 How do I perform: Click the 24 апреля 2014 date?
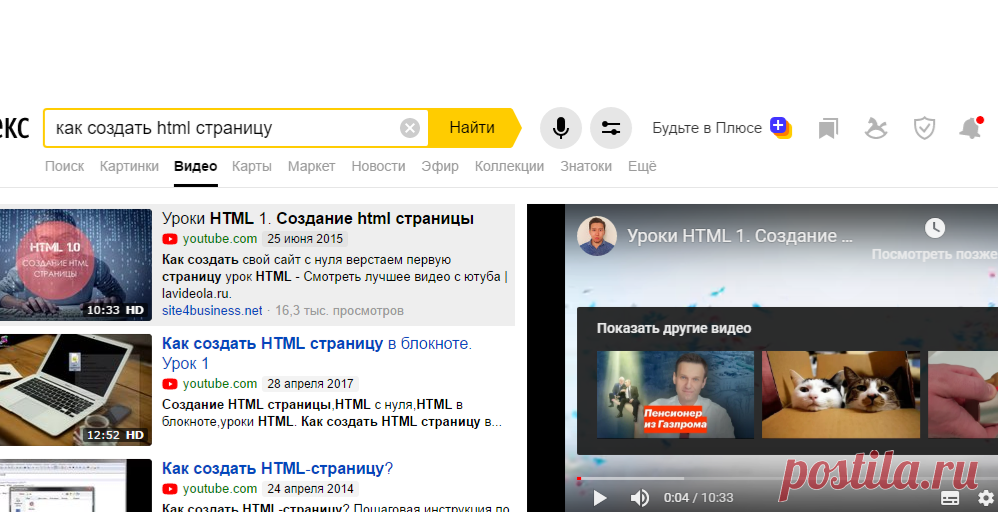pyautogui.click(x=311, y=489)
